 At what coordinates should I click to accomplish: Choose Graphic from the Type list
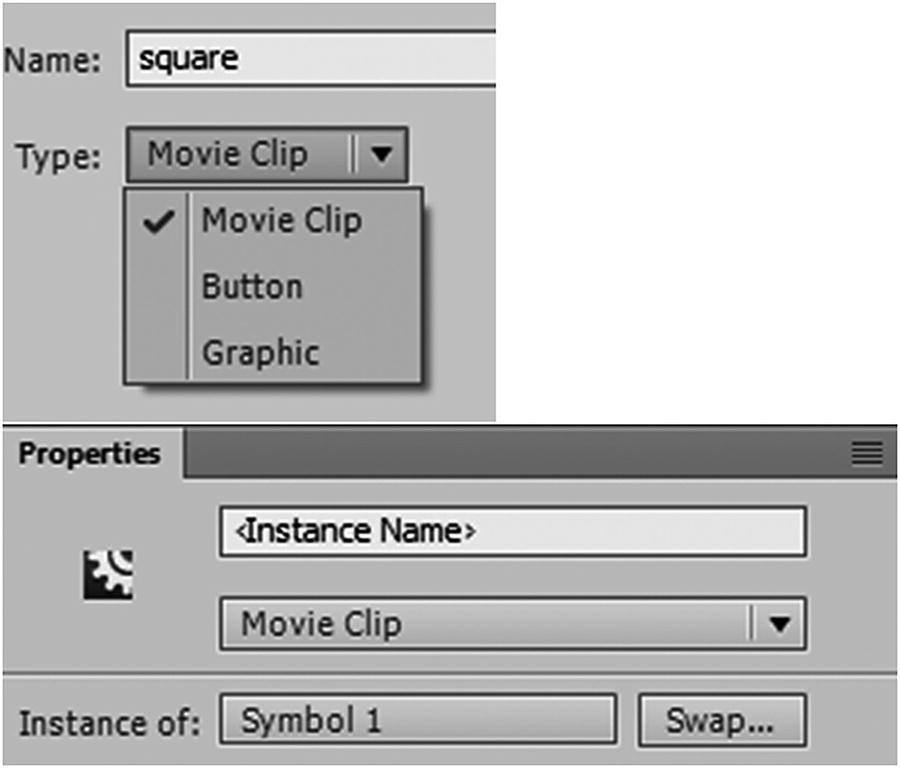coord(262,352)
